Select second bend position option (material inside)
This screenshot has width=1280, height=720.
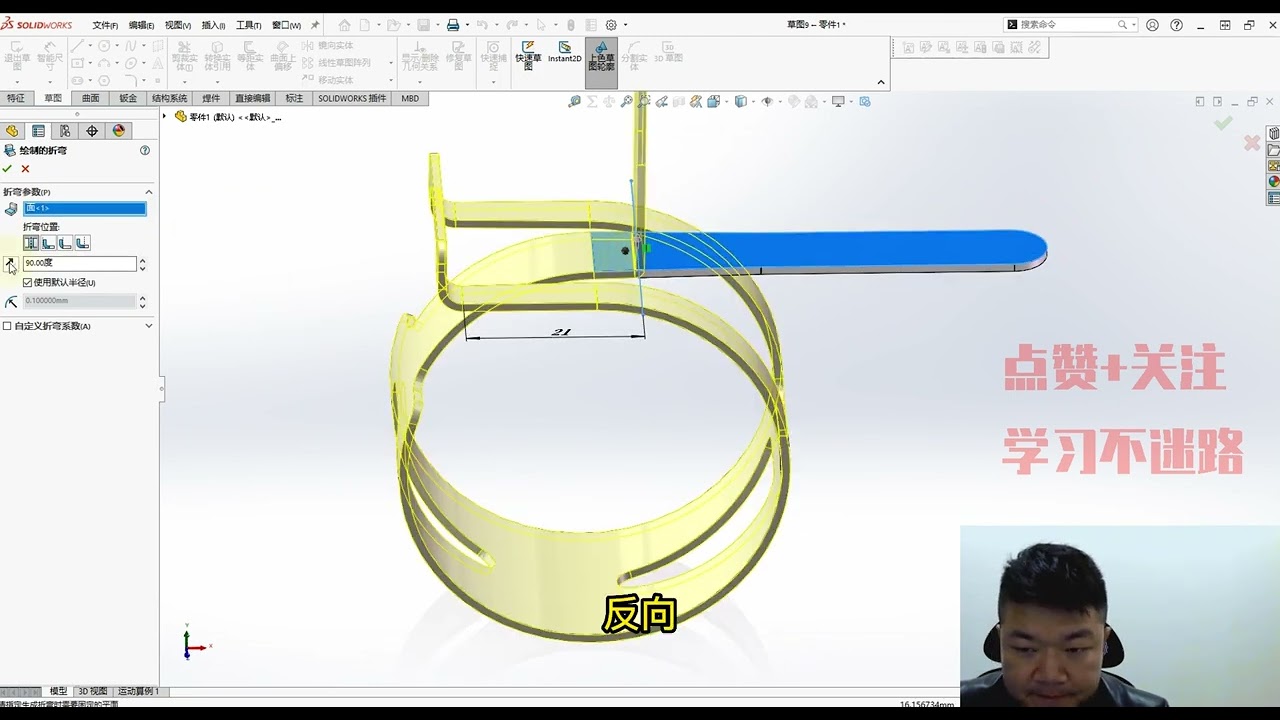point(48,243)
